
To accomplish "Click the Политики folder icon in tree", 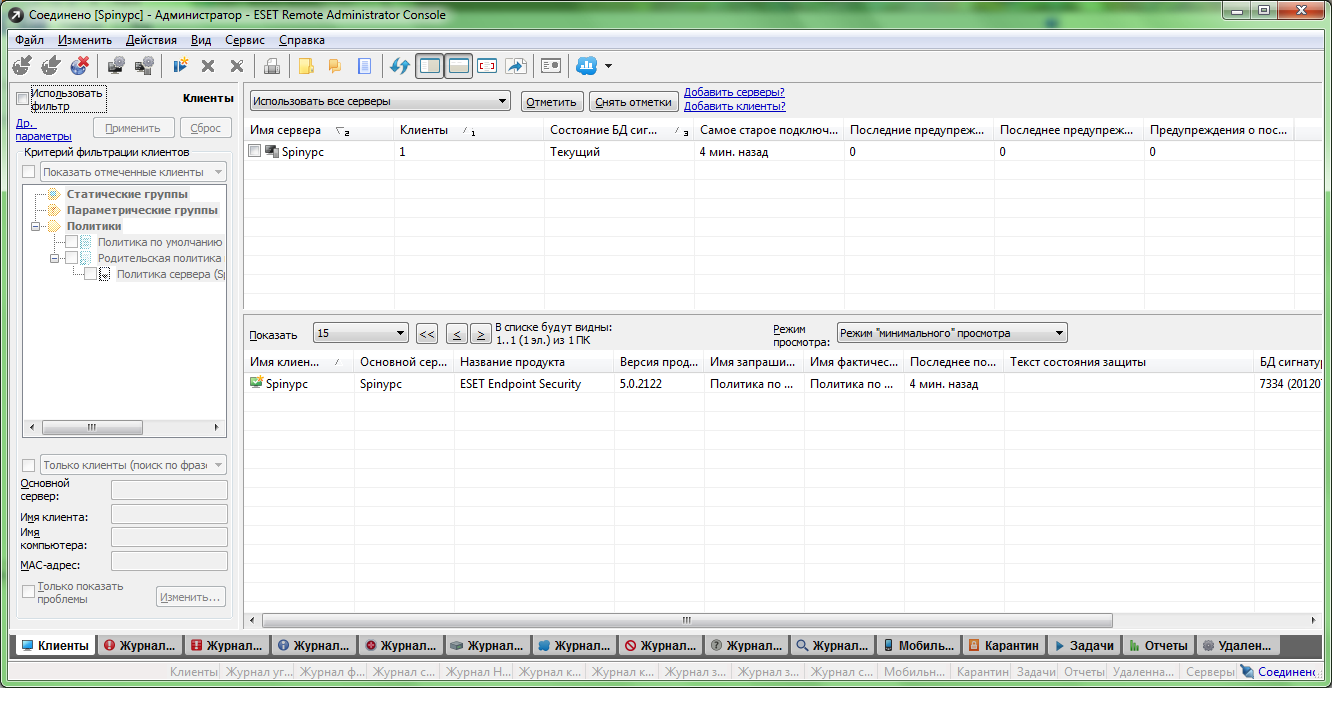I will 55,226.
